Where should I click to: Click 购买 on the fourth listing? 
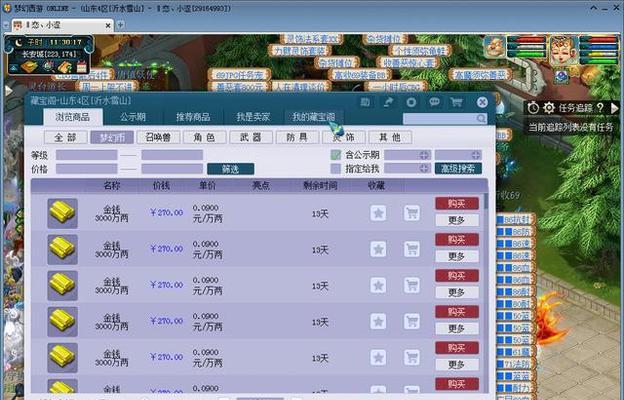[x=457, y=312]
